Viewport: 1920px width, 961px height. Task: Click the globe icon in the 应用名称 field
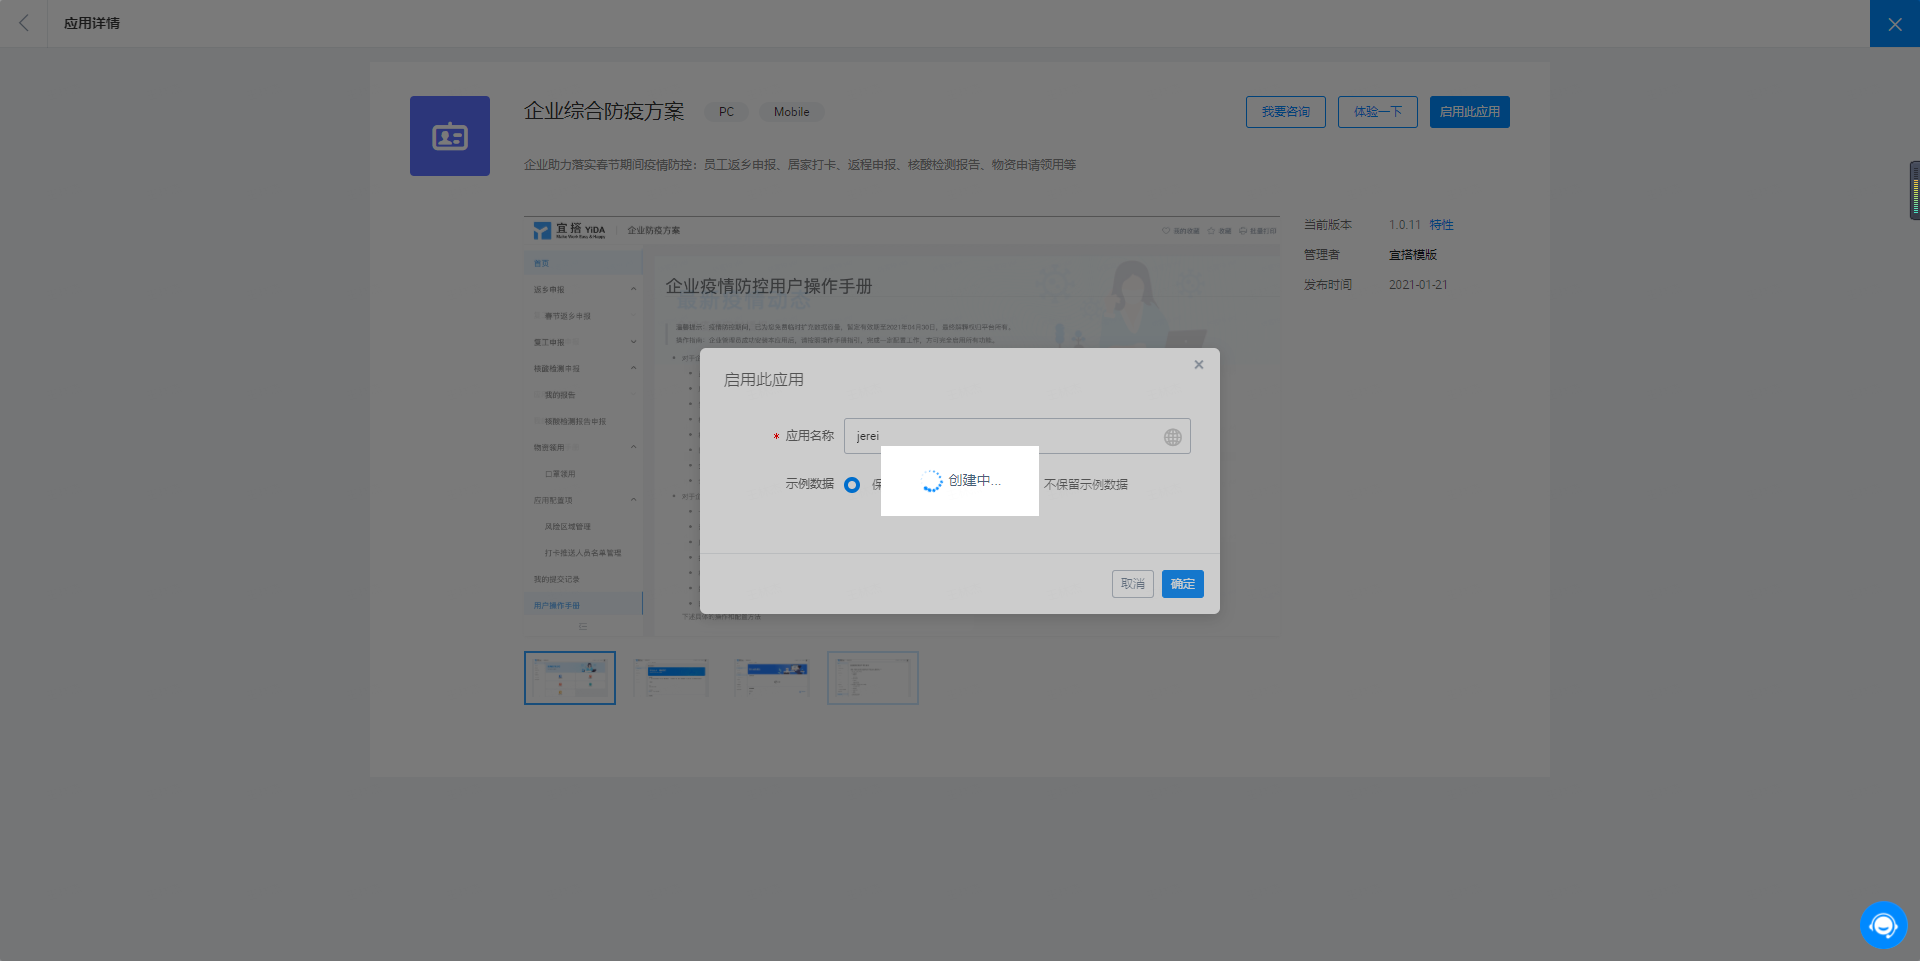click(x=1173, y=437)
